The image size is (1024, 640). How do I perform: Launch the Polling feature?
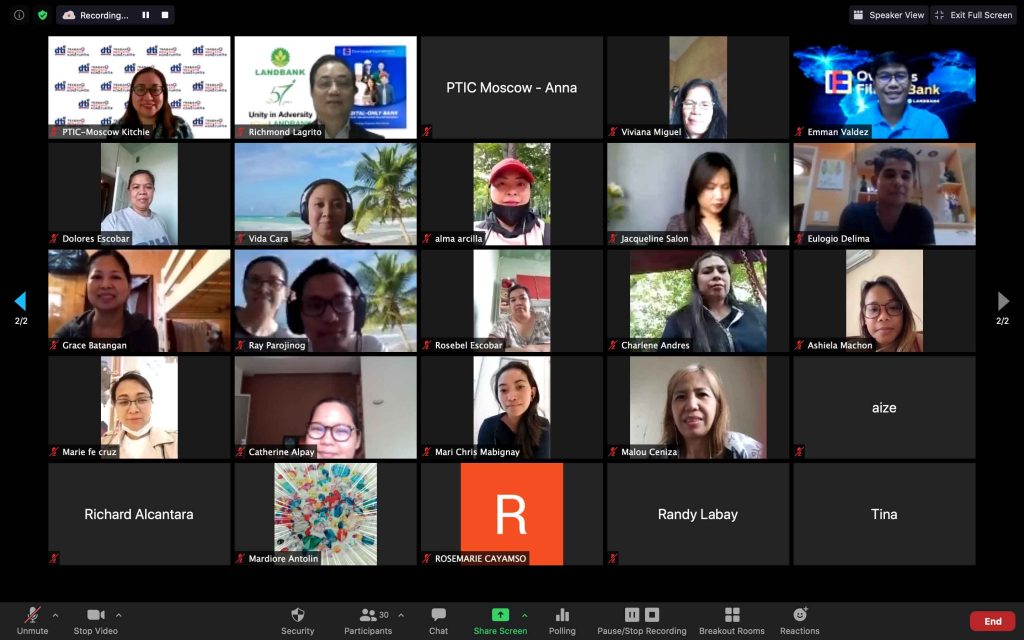561,620
